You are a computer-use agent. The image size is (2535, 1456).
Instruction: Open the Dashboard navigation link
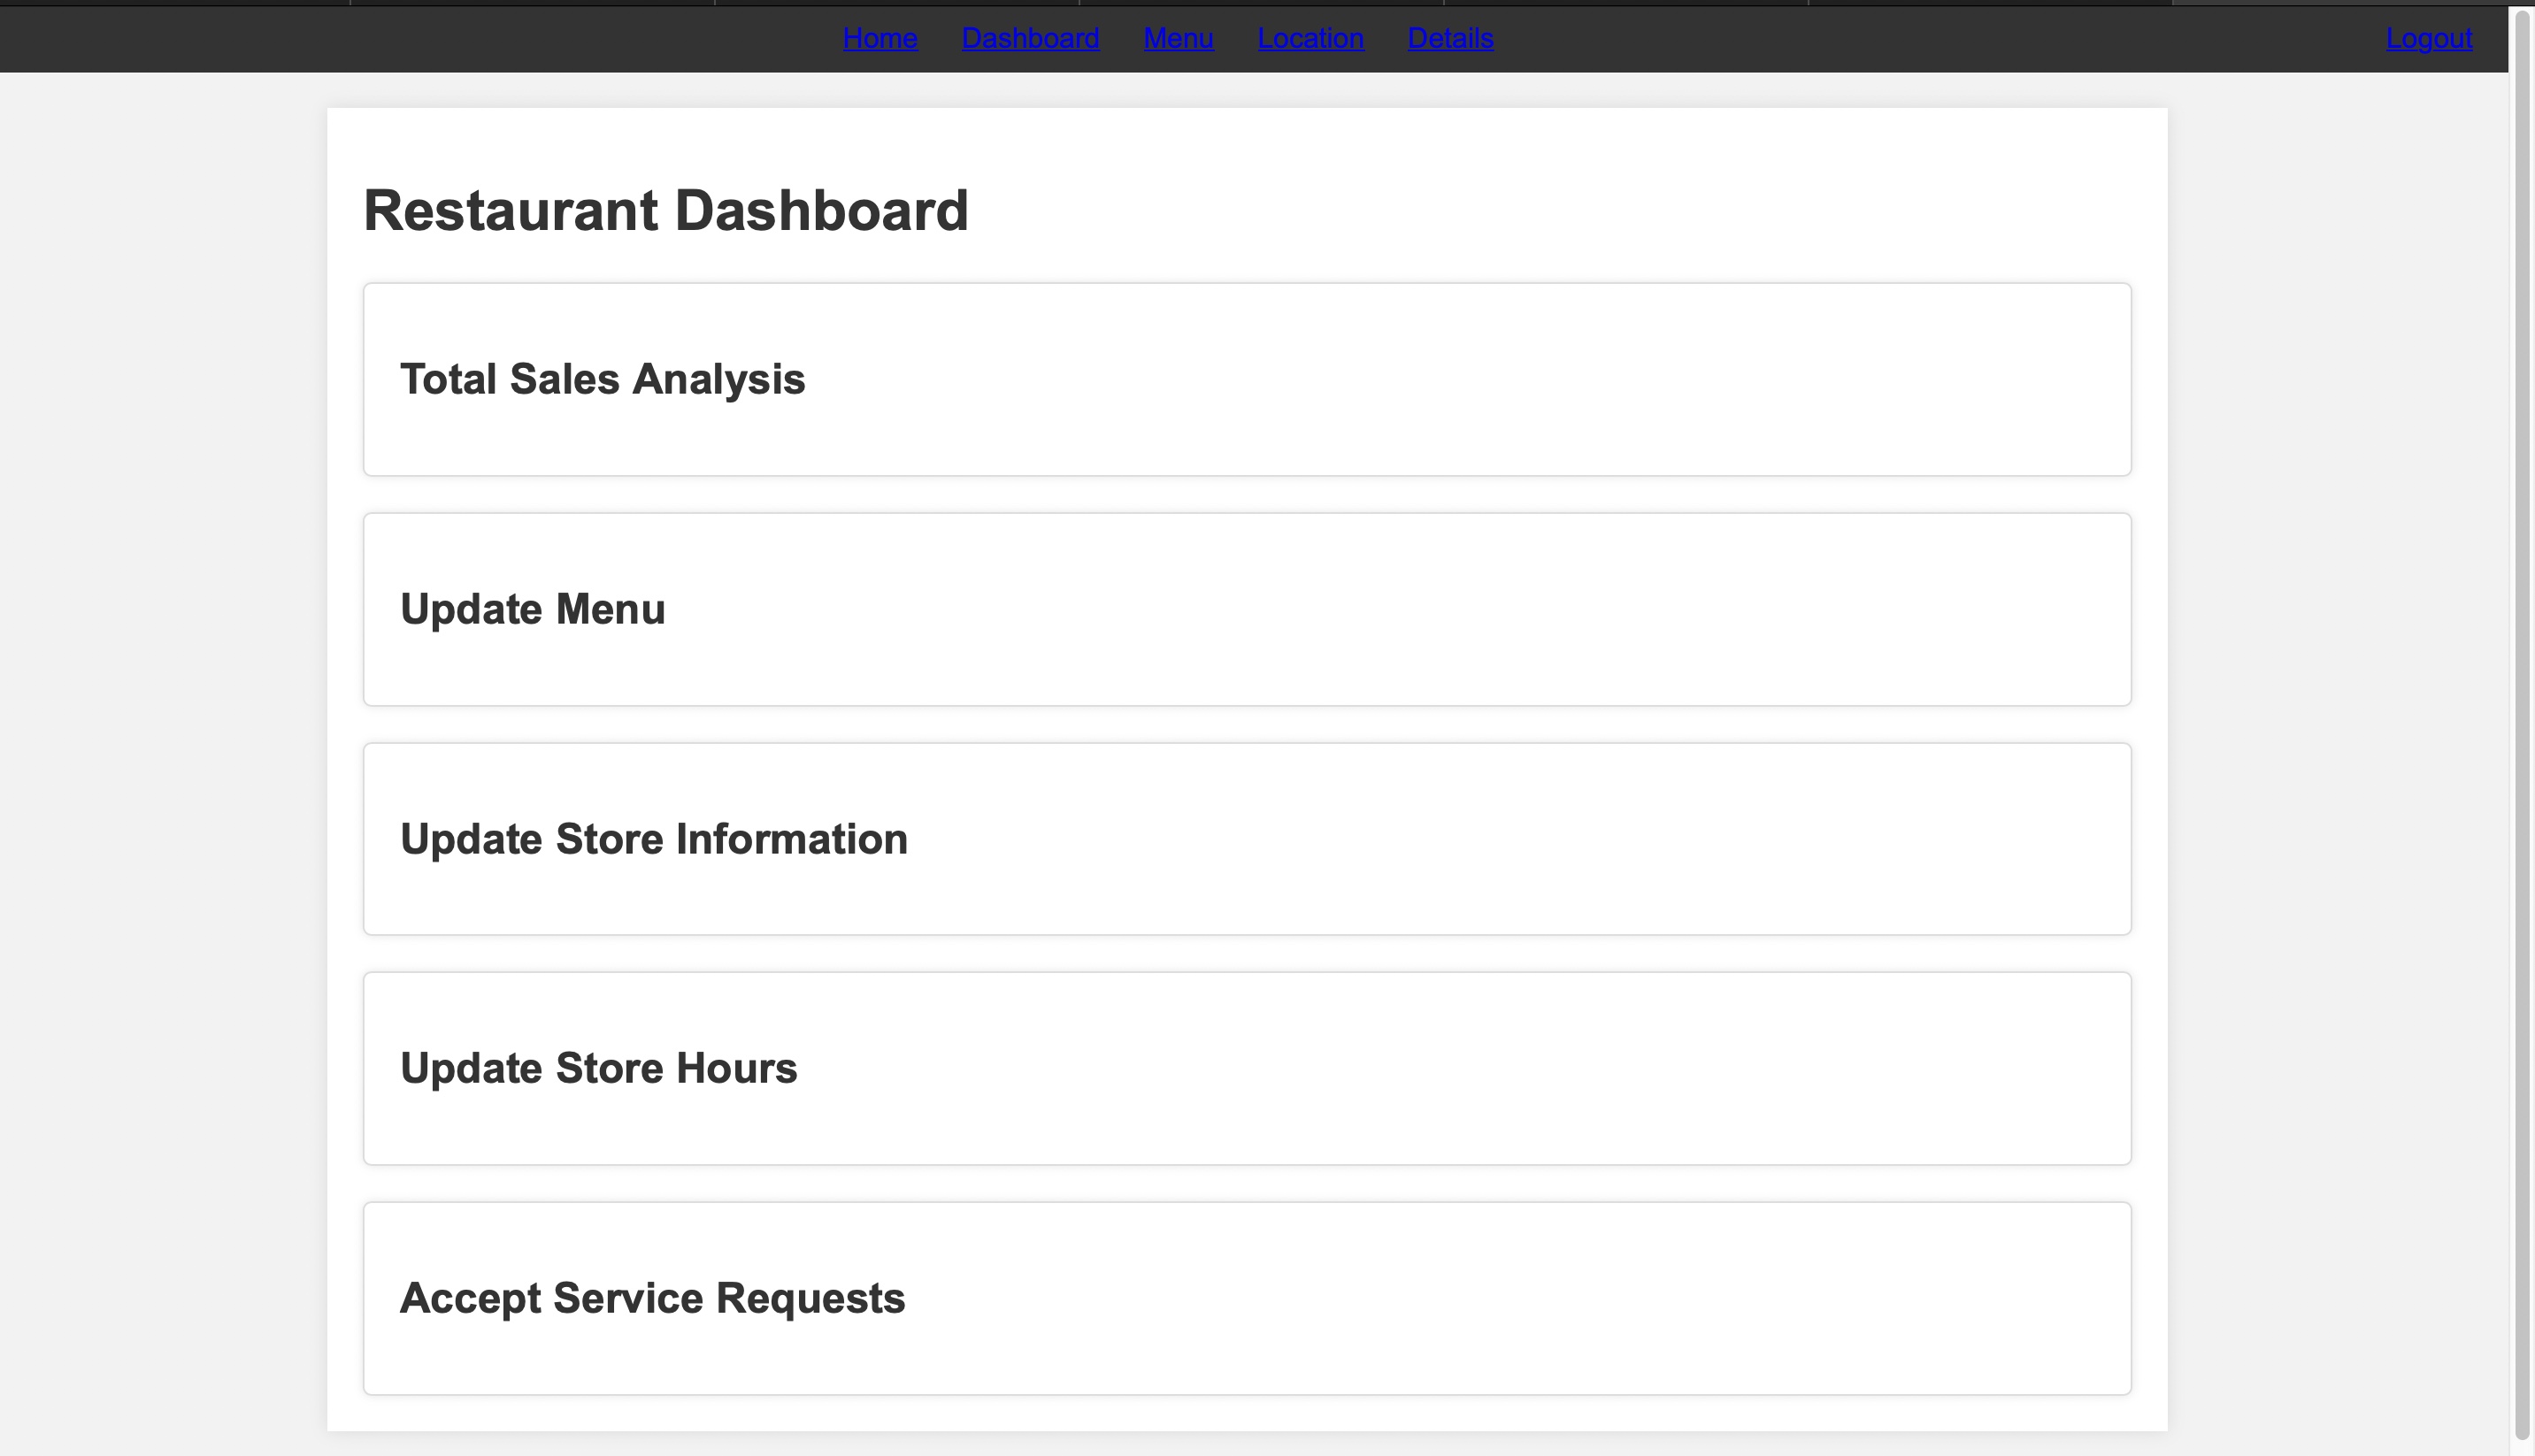[1030, 38]
